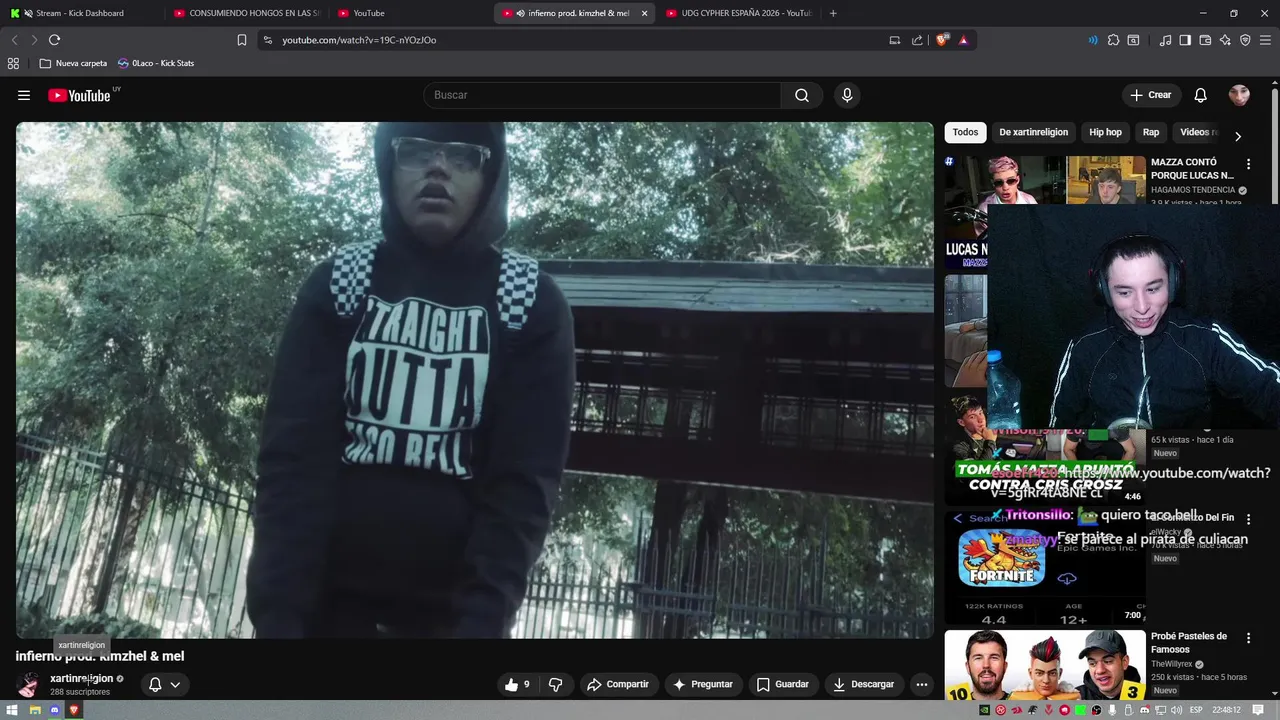The width and height of the screenshot is (1280, 720).
Task: Click the main video player
Action: pyautogui.click(x=474, y=380)
